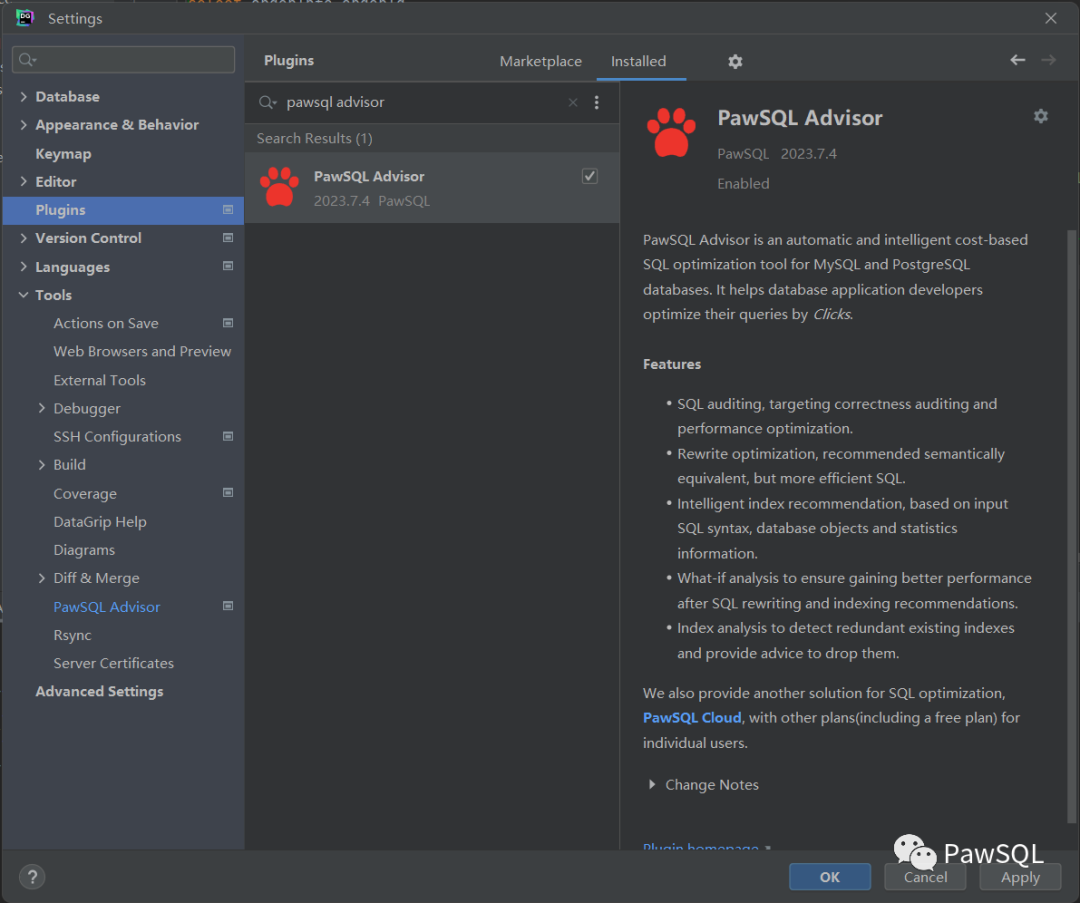Expand the Change Notes section
This screenshot has width=1080, height=903.
(x=653, y=785)
